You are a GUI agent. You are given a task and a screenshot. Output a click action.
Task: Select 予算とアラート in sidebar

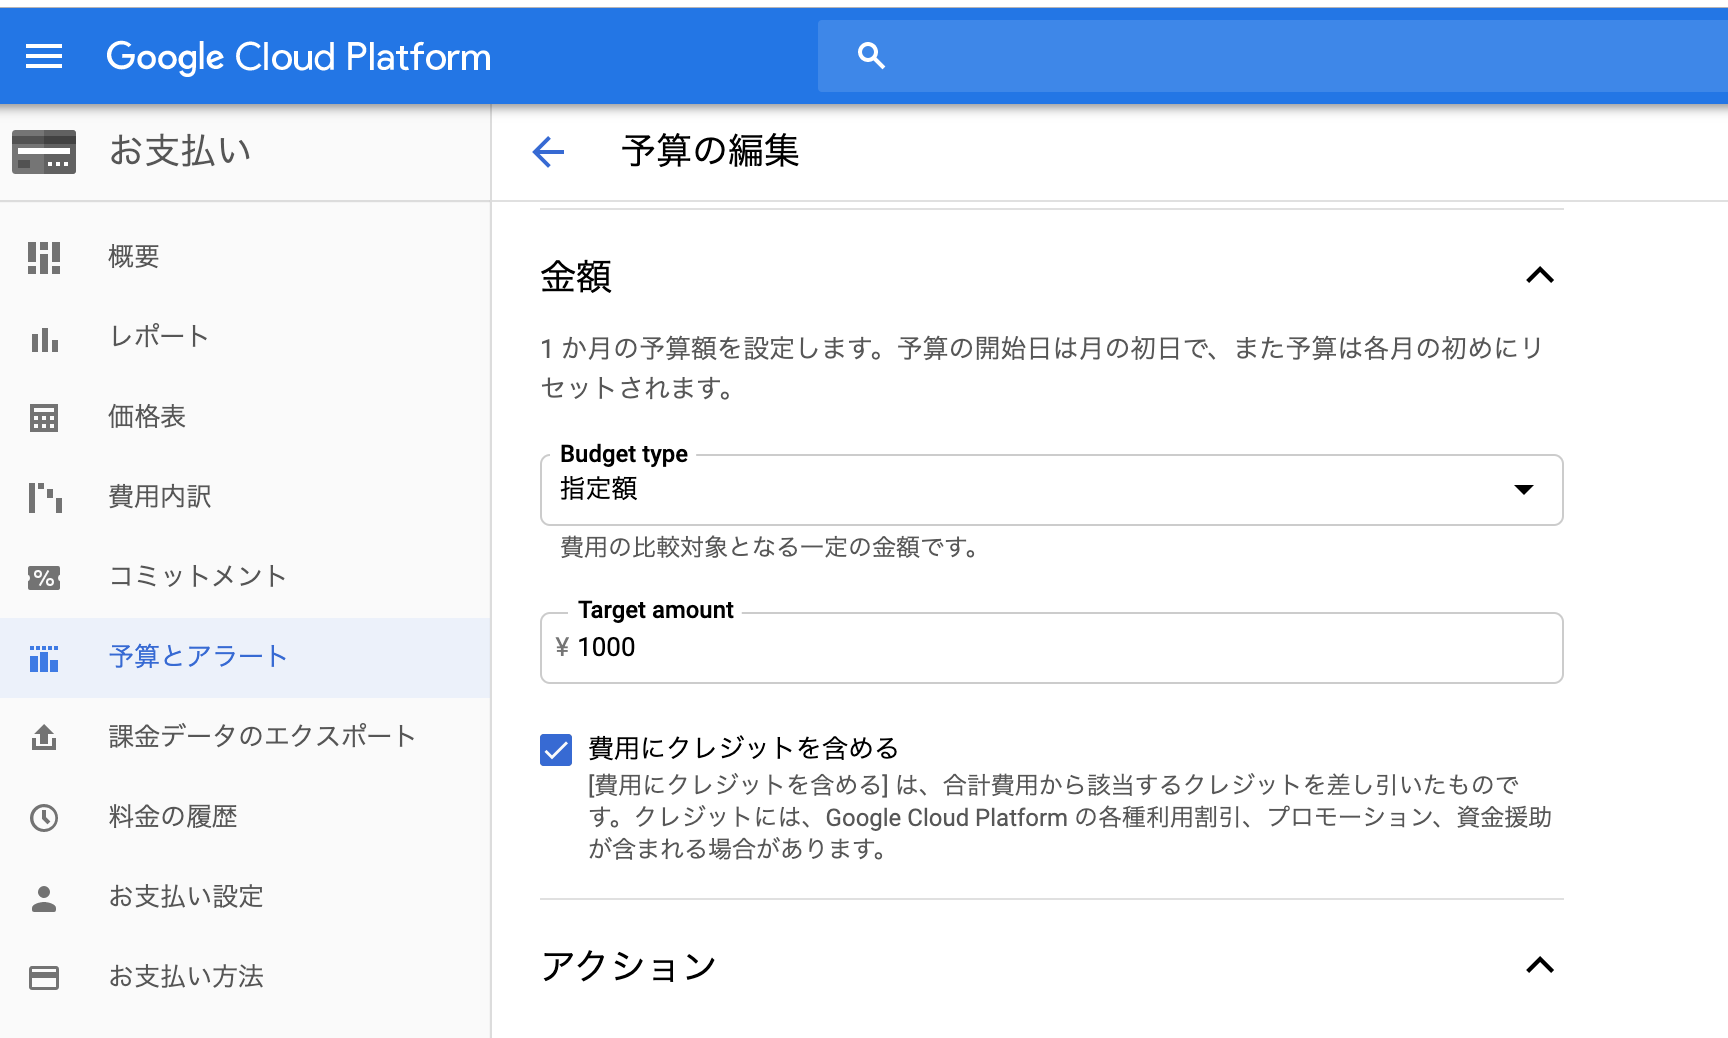coord(197,657)
